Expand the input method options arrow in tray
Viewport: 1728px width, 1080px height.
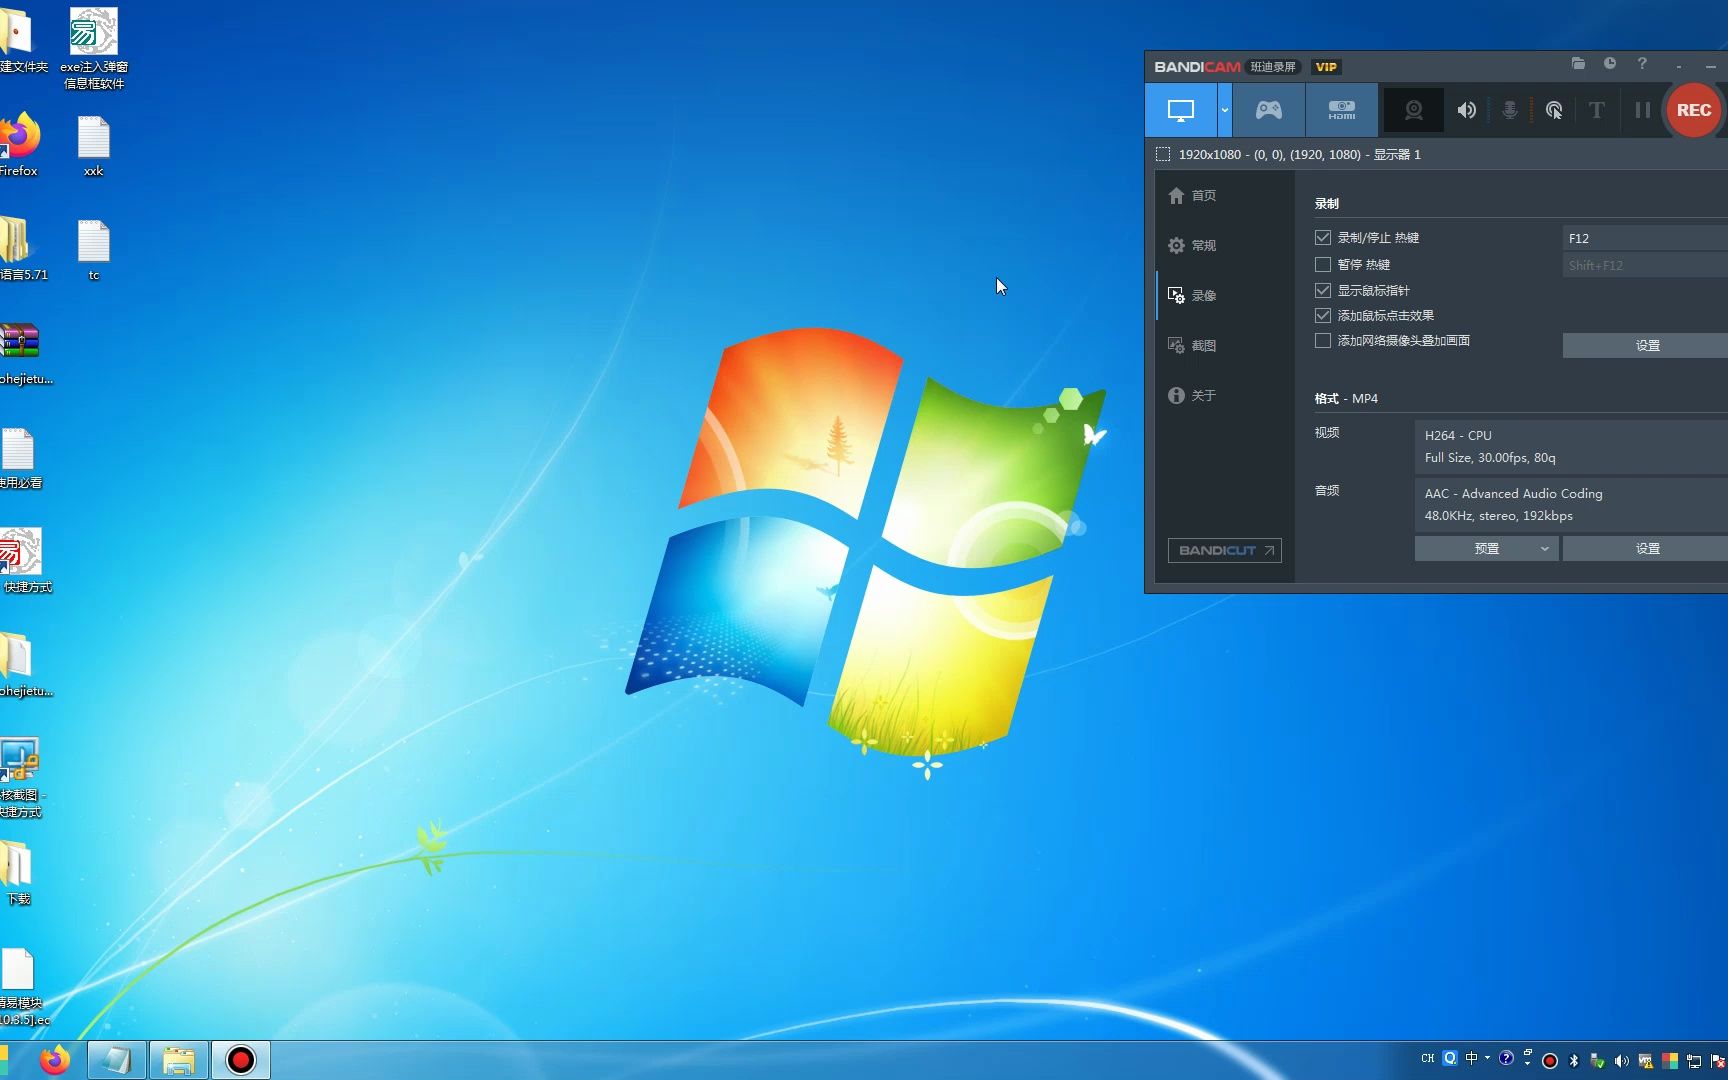pyautogui.click(x=1487, y=1058)
